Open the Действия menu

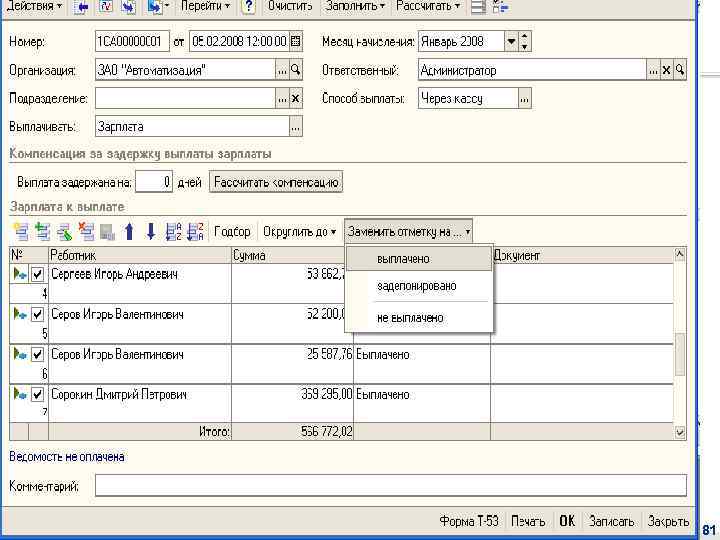(34, 6)
